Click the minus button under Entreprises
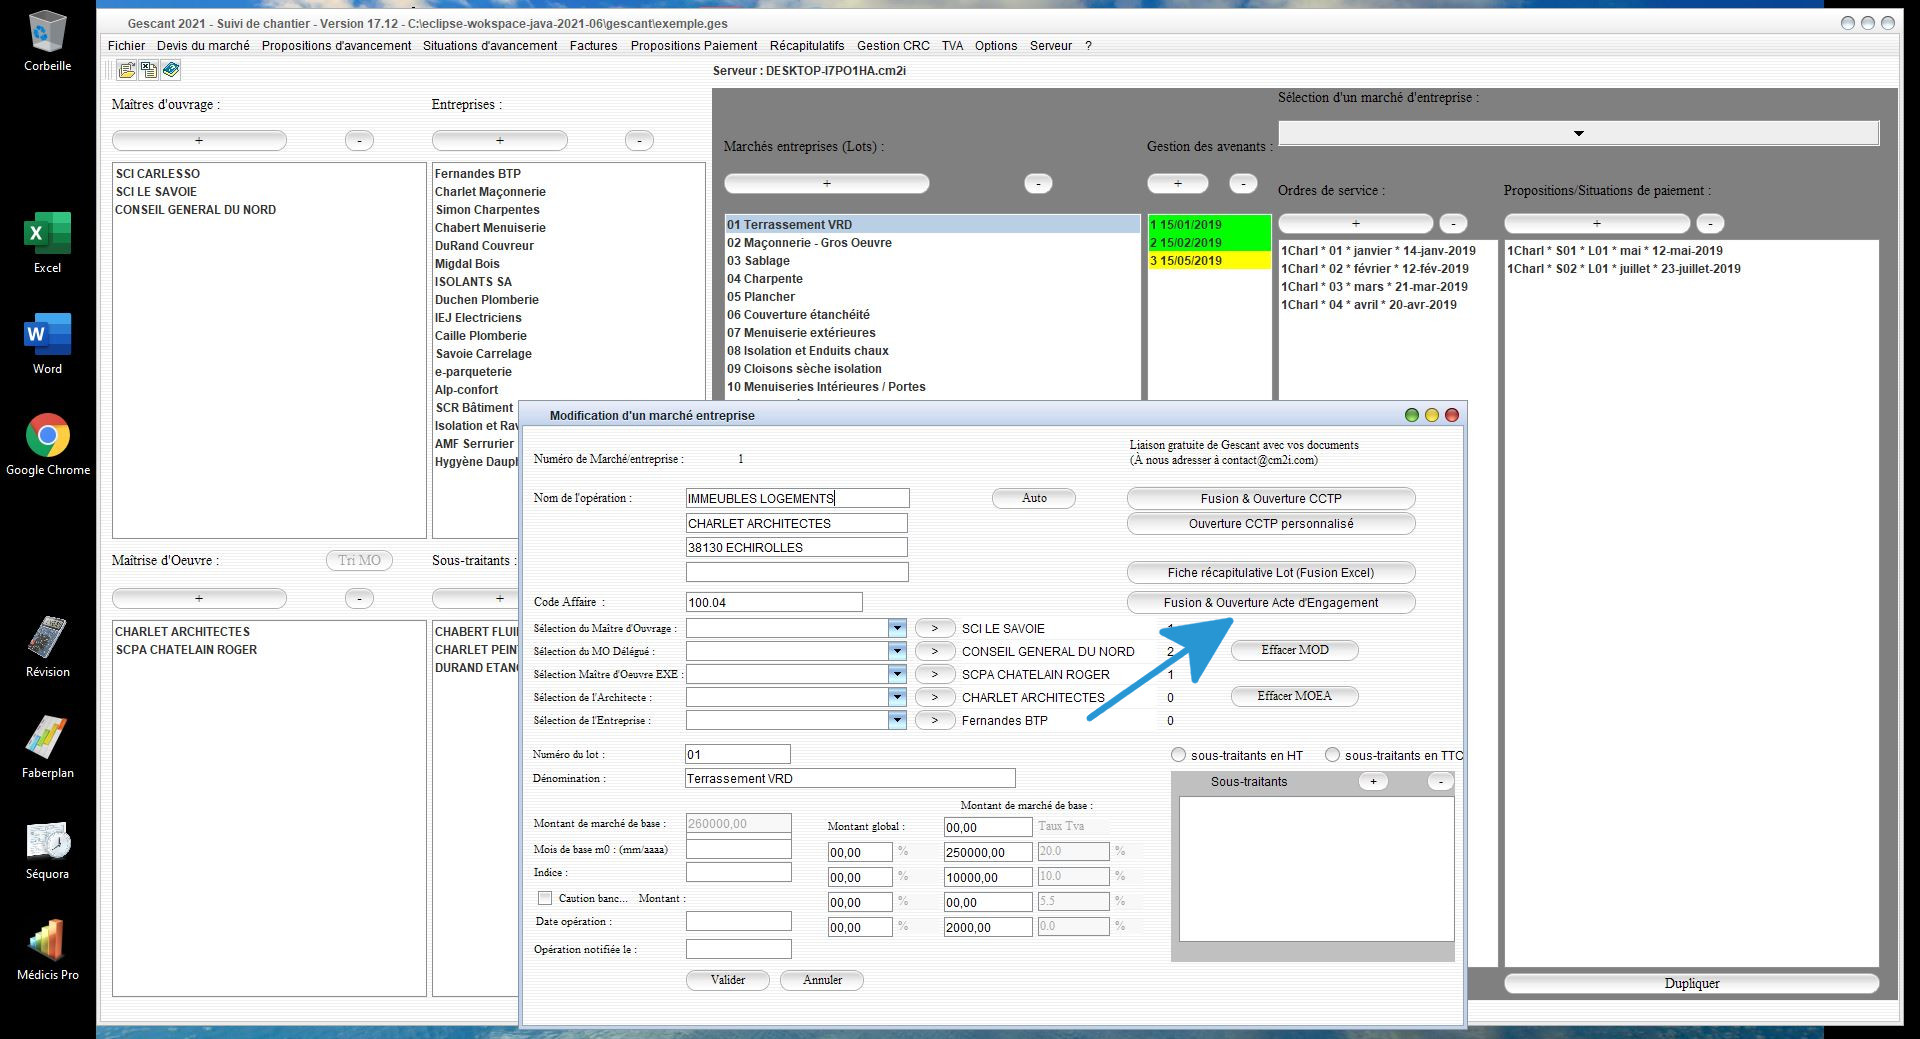Screen dimensions: 1920x1039 639,140
